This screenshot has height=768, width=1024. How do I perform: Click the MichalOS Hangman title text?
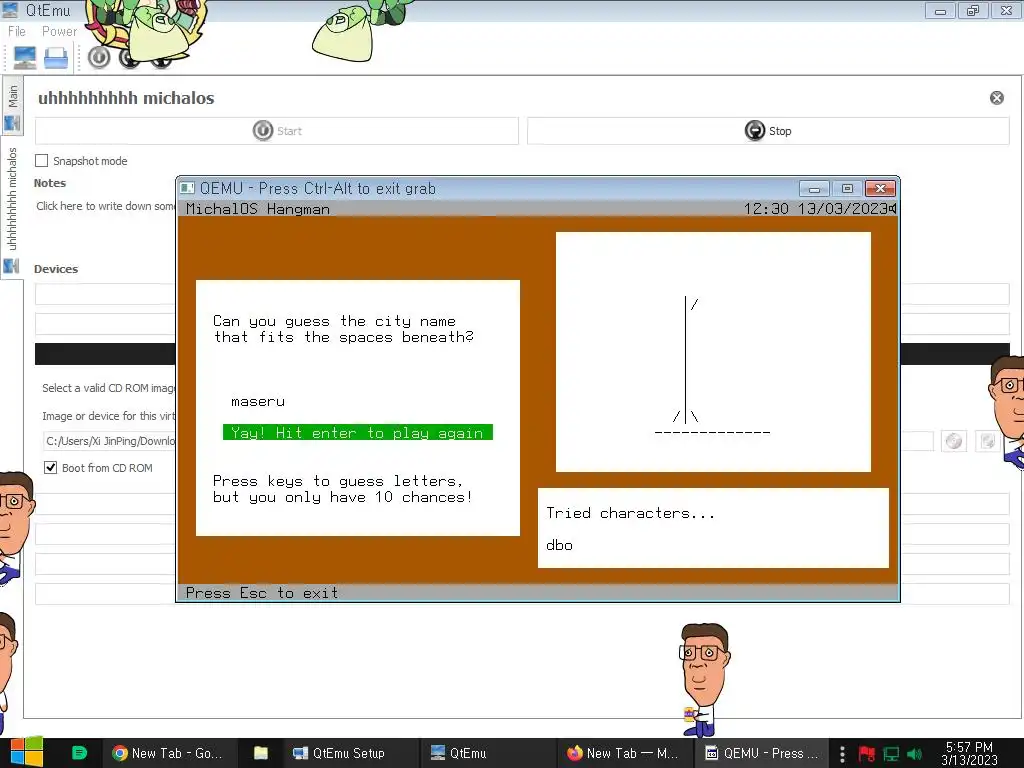[x=258, y=209]
